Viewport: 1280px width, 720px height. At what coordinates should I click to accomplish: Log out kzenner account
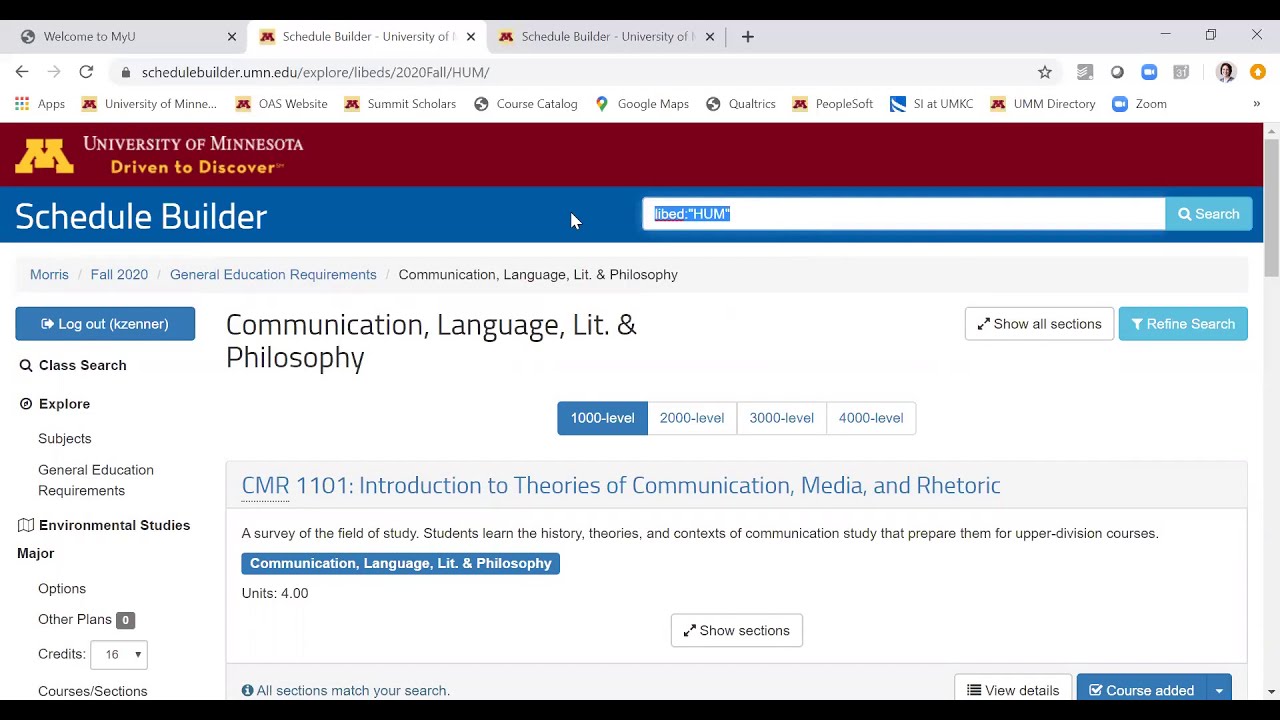(105, 324)
